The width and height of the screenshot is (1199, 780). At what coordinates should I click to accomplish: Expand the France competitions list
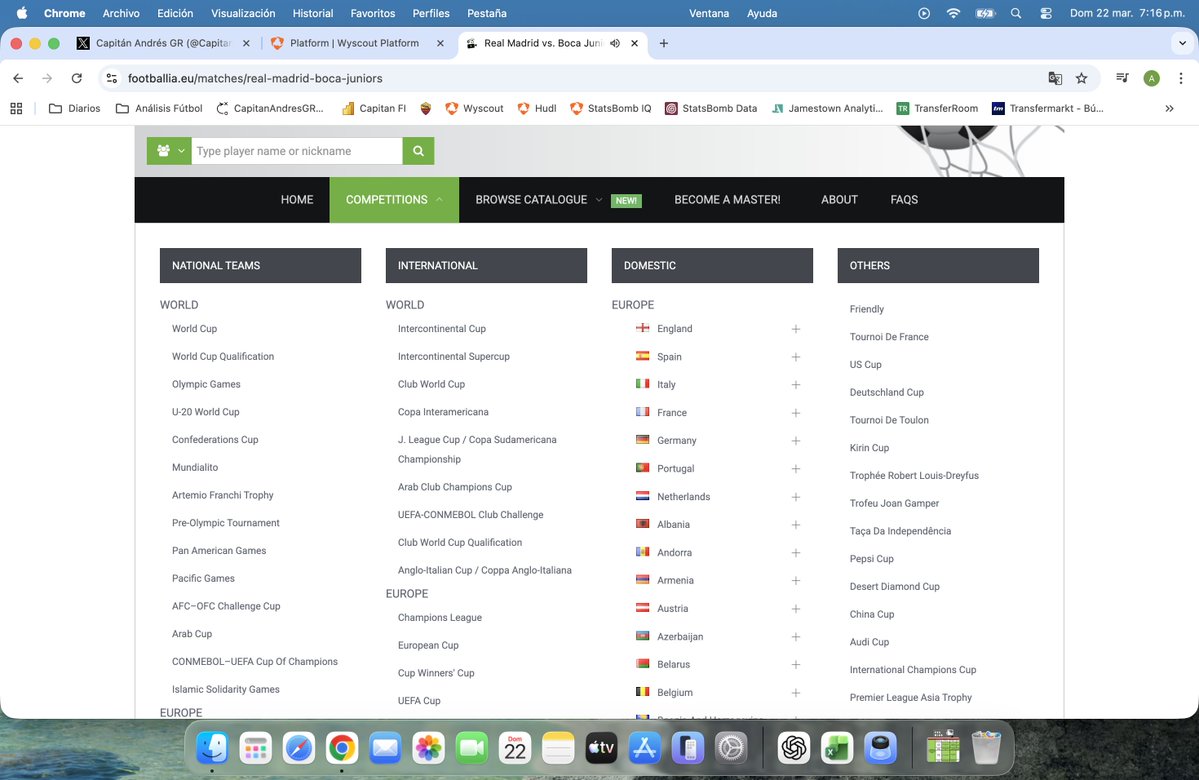tap(795, 413)
